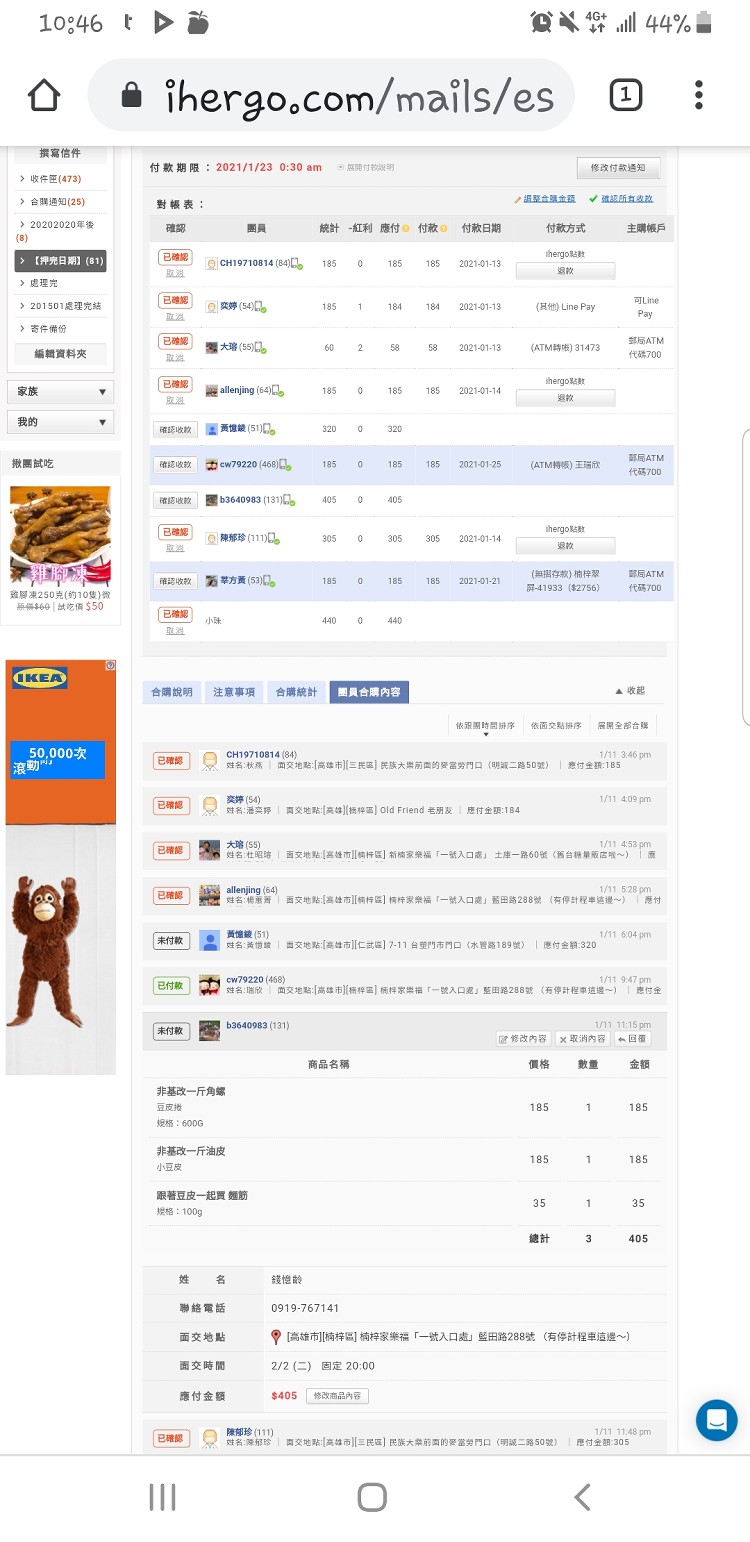Click the IKEA monkey advertisement
Screen dimensions: 750x1542
[x=60, y=867]
